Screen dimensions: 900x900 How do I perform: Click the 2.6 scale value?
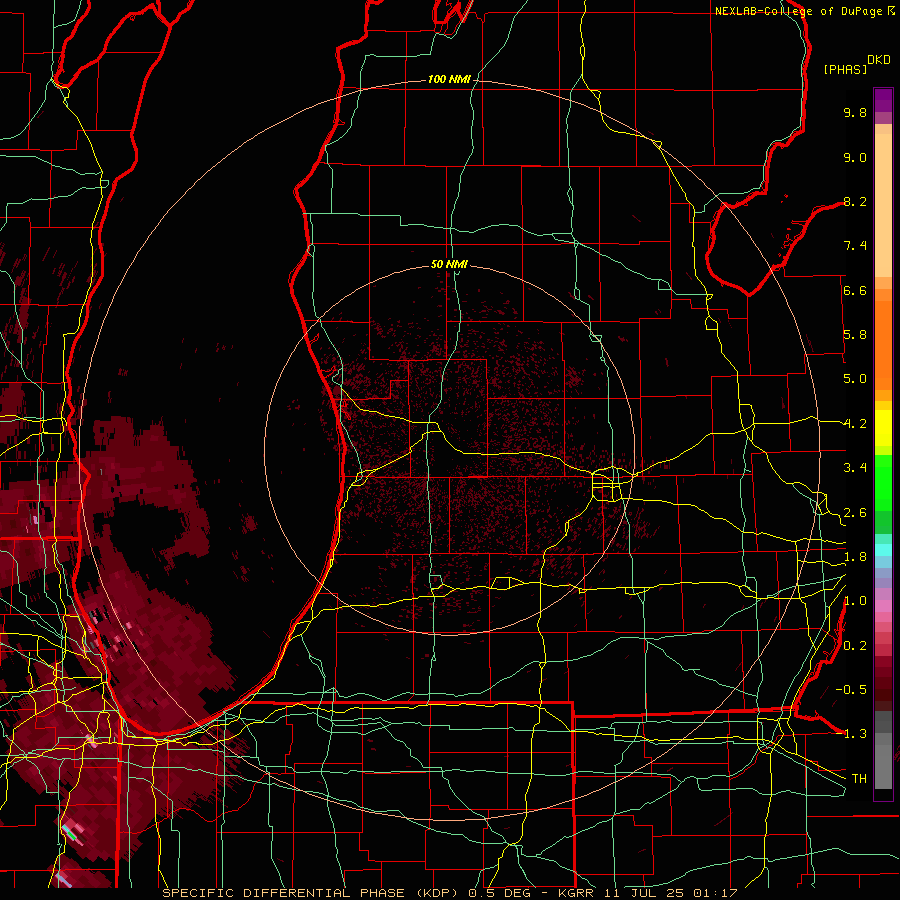point(855,513)
